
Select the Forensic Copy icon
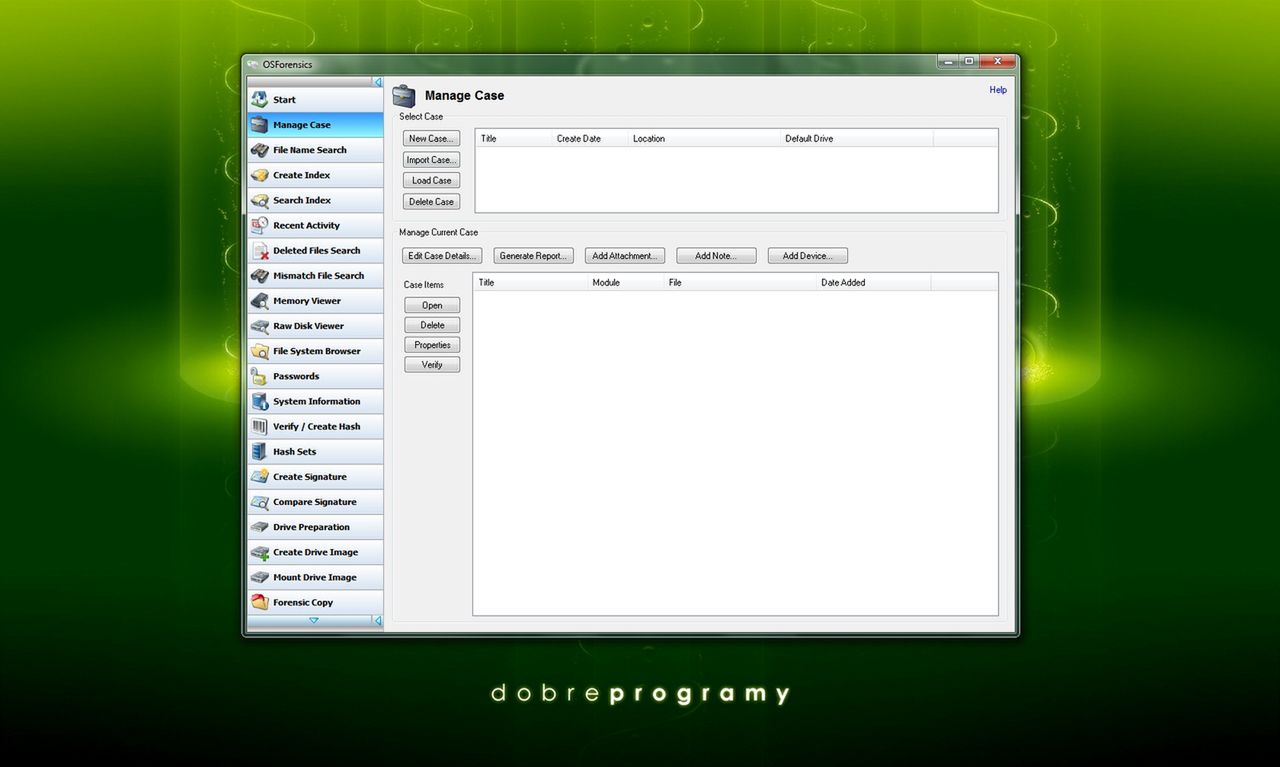(259, 602)
